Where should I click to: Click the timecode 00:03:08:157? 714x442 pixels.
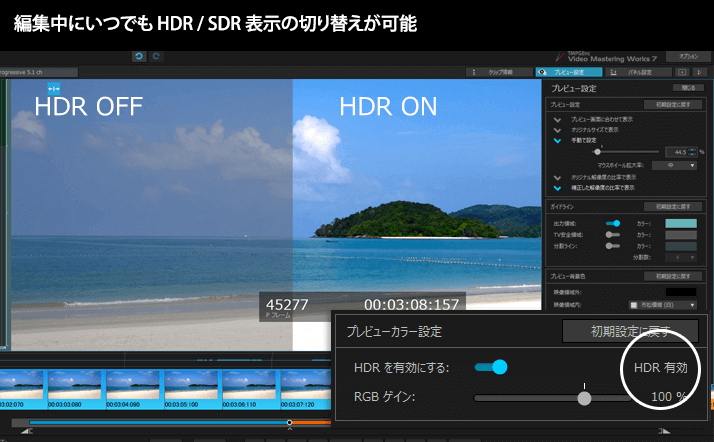[x=412, y=305]
